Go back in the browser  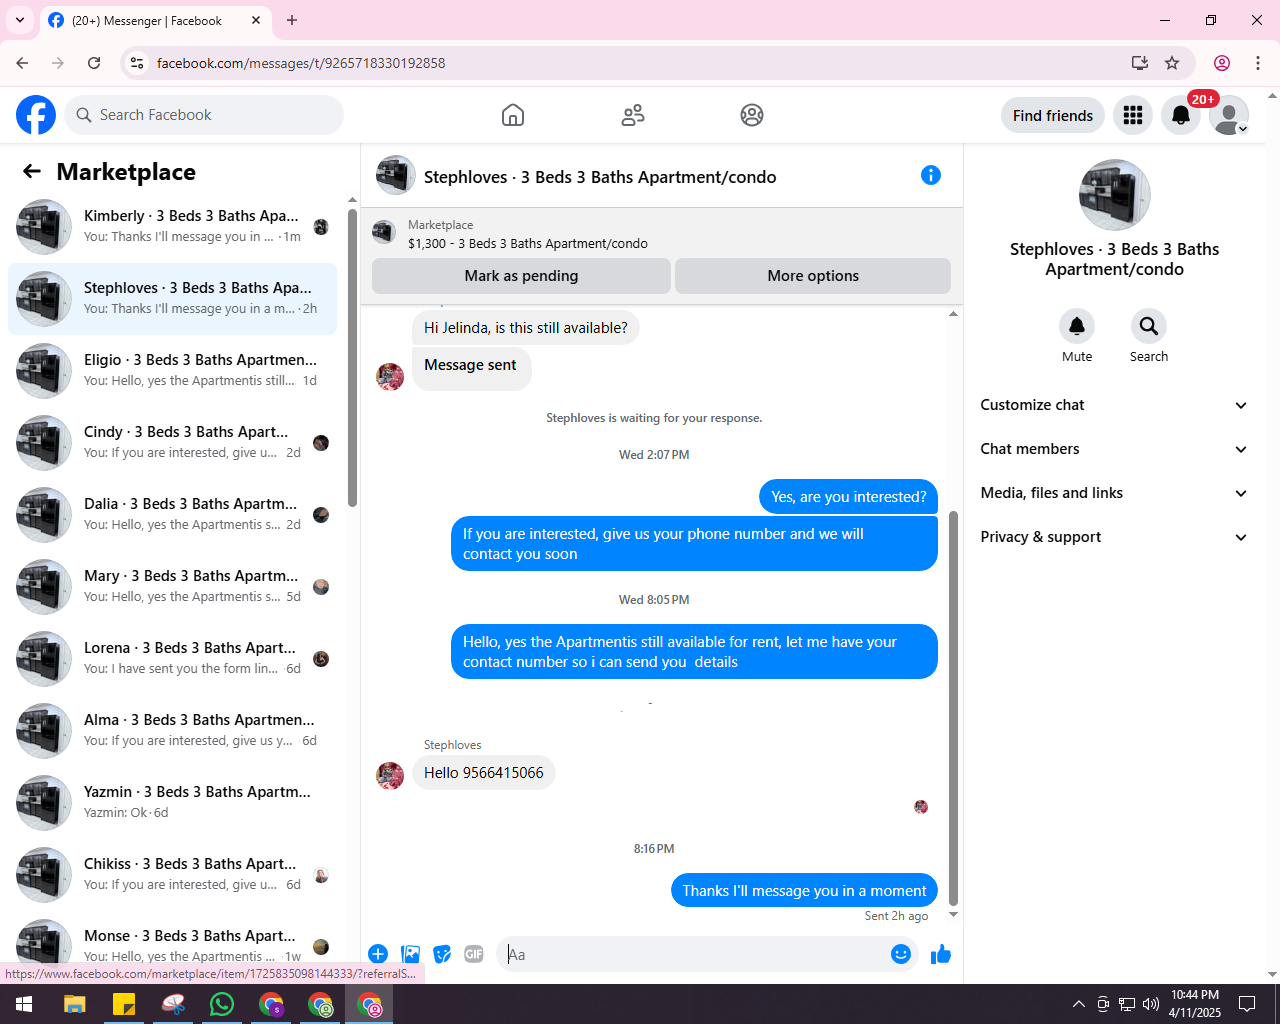pyautogui.click(x=22, y=63)
